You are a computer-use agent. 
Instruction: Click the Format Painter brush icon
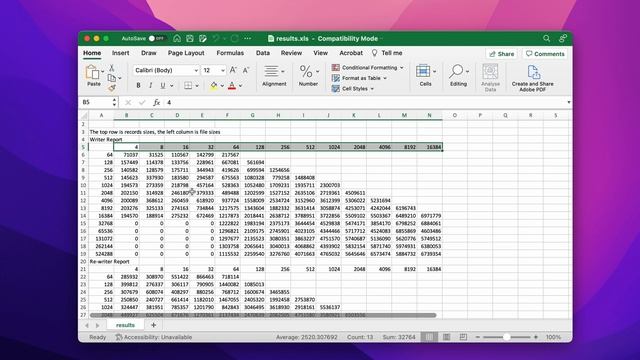(111, 87)
